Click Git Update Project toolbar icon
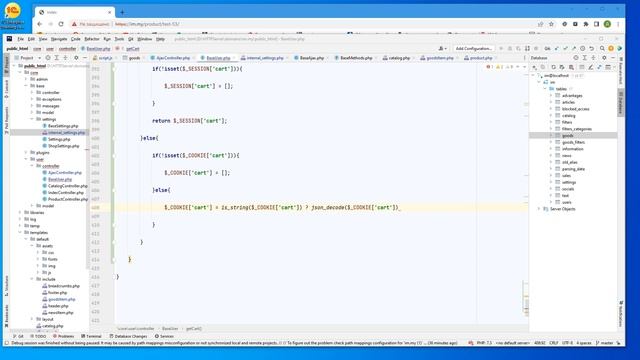Image resolution: width=640 pixels, height=360 pixels. pos(556,49)
